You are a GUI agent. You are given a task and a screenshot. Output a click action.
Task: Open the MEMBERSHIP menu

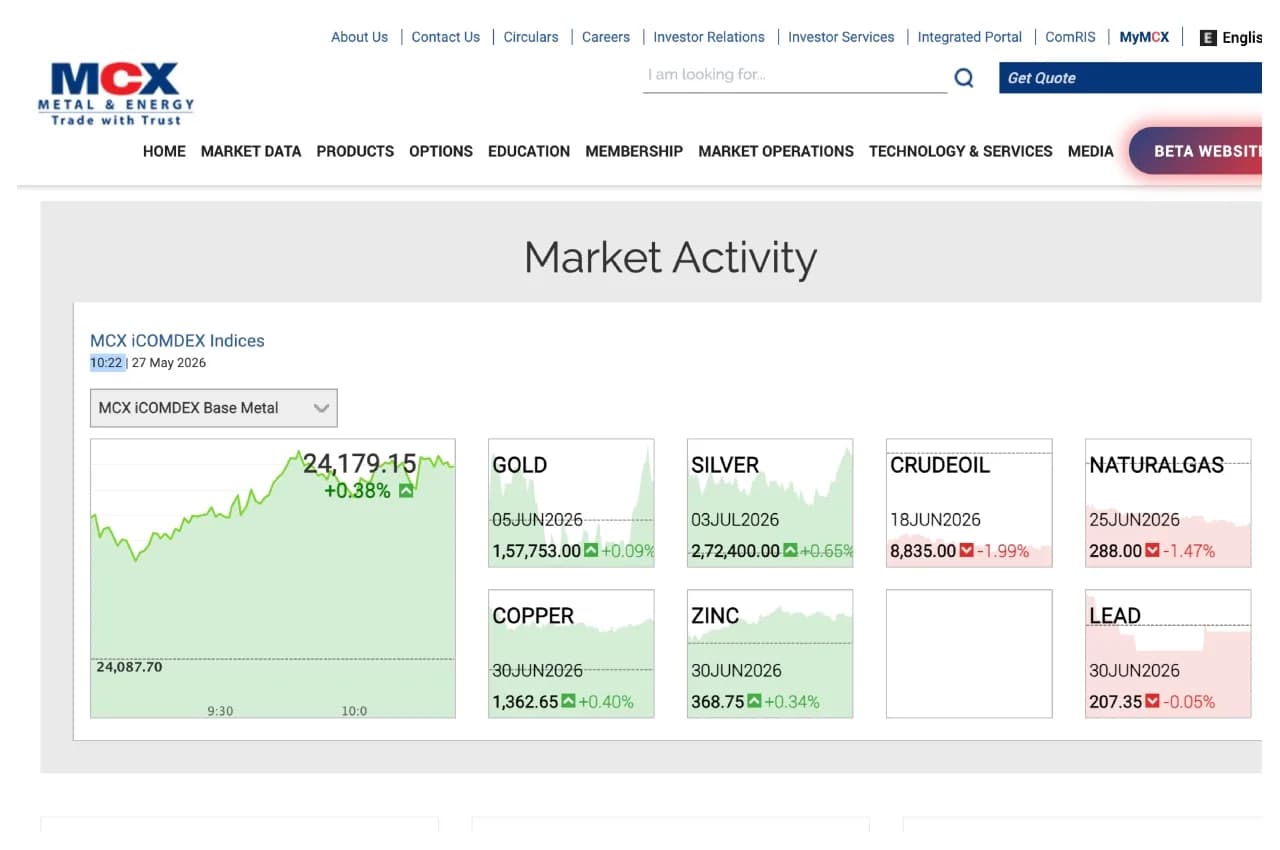(634, 151)
